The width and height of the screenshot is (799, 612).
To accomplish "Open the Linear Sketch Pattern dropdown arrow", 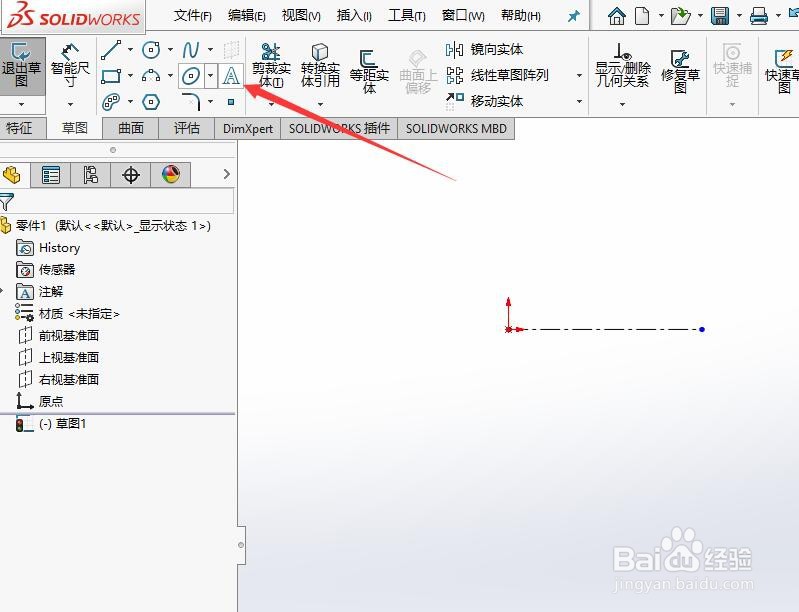I will click(x=579, y=75).
